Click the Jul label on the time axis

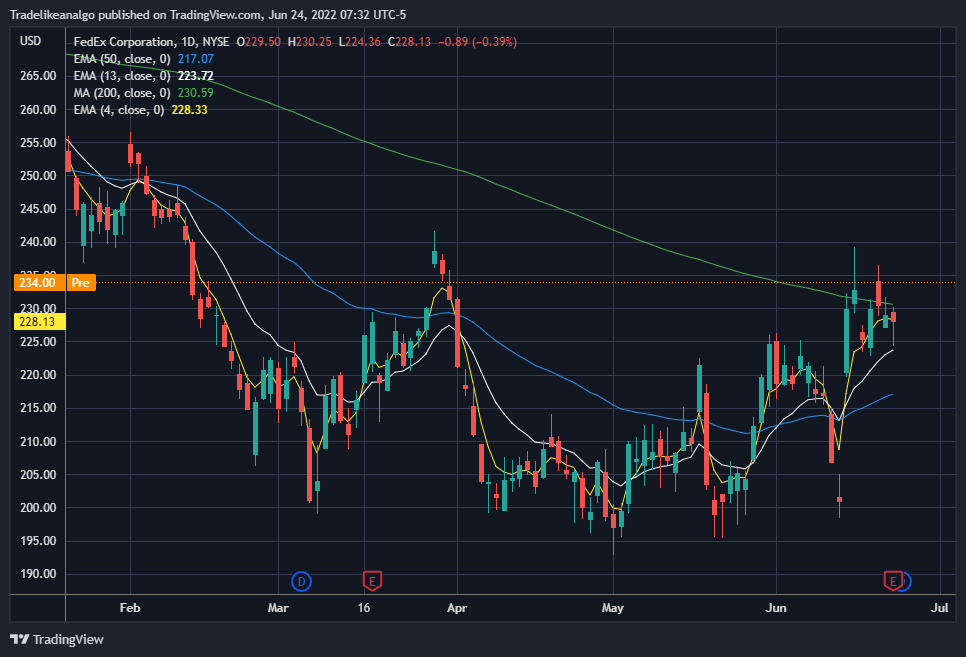coord(940,608)
